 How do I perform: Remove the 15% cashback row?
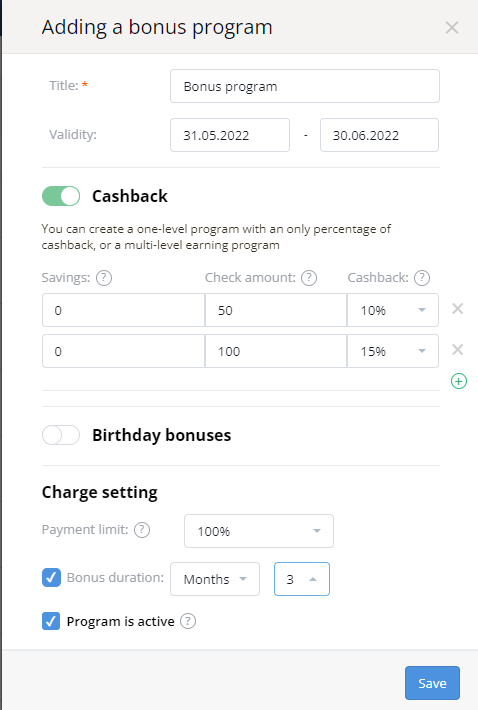pyautogui.click(x=458, y=350)
